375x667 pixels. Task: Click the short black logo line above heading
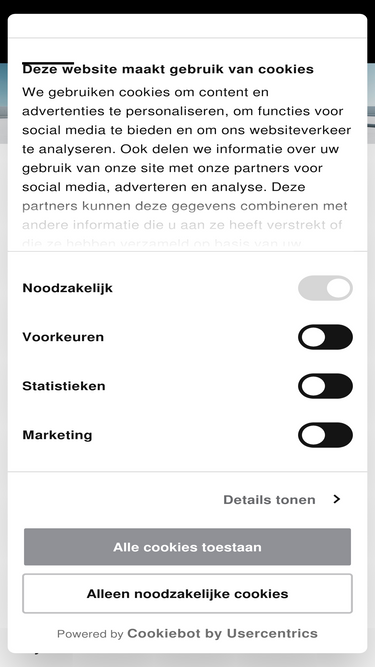point(48,63)
